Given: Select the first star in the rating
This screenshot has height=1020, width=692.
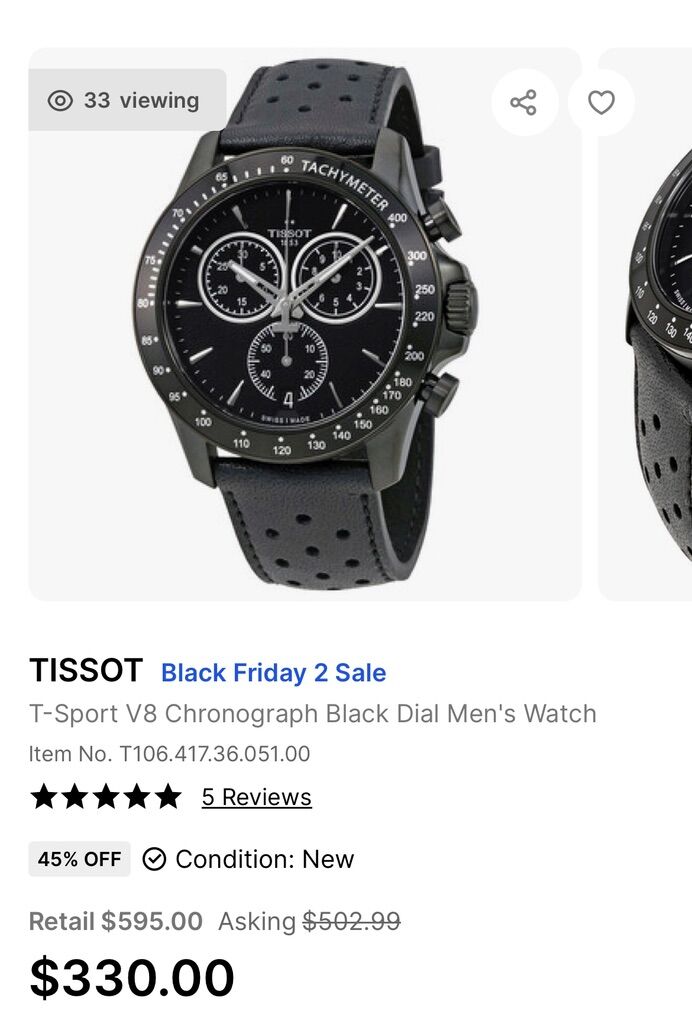Looking at the screenshot, I should (43, 796).
